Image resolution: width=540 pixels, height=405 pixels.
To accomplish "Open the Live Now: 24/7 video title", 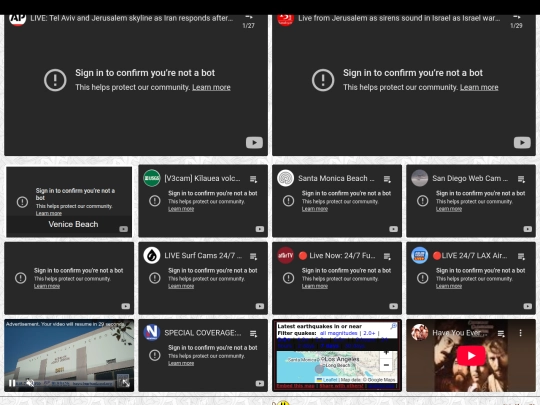I will click(x=337, y=256).
